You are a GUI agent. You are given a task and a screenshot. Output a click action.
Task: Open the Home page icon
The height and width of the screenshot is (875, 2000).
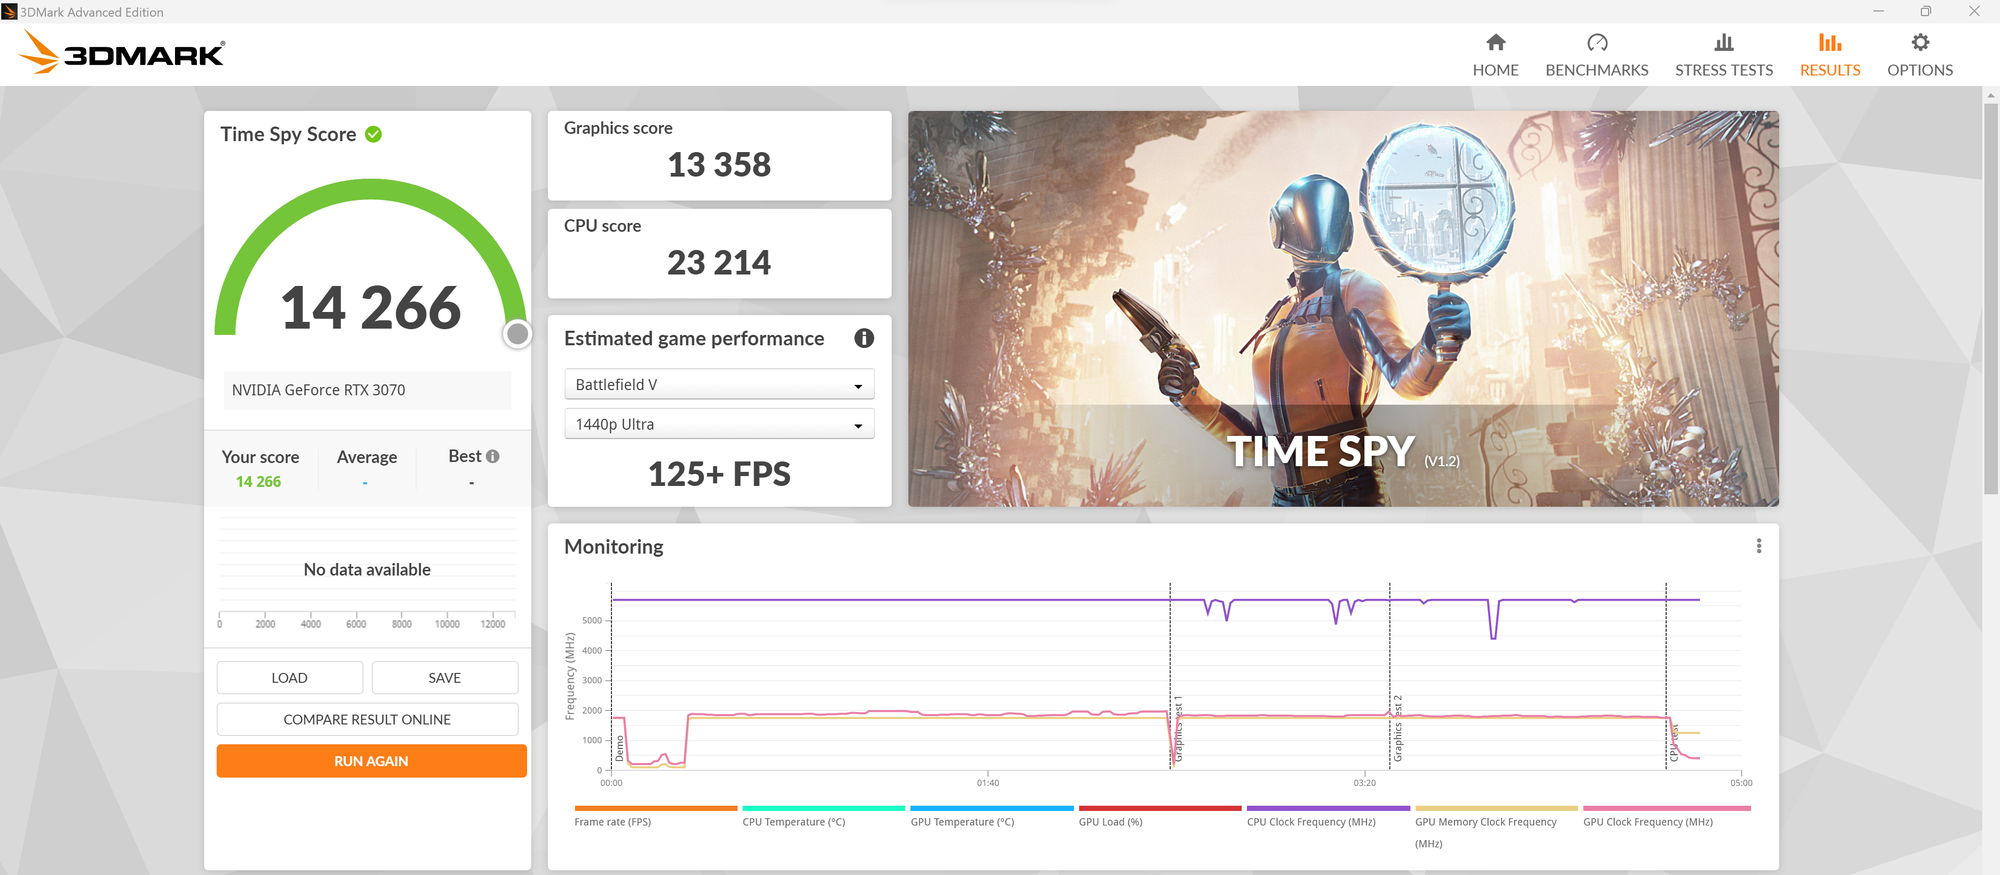[x=1495, y=42]
